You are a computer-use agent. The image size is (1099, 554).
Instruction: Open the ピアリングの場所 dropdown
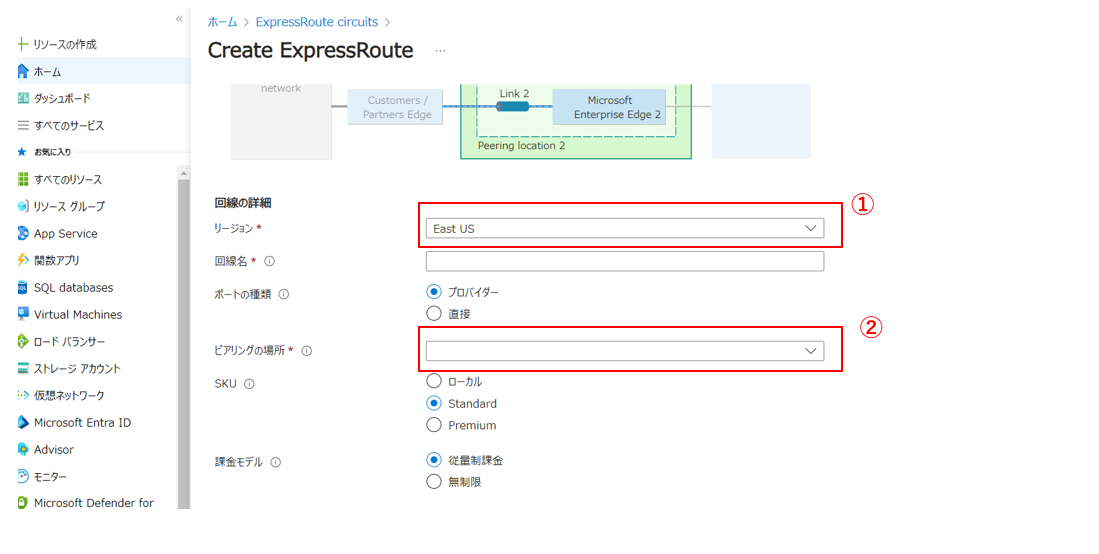[624, 351]
